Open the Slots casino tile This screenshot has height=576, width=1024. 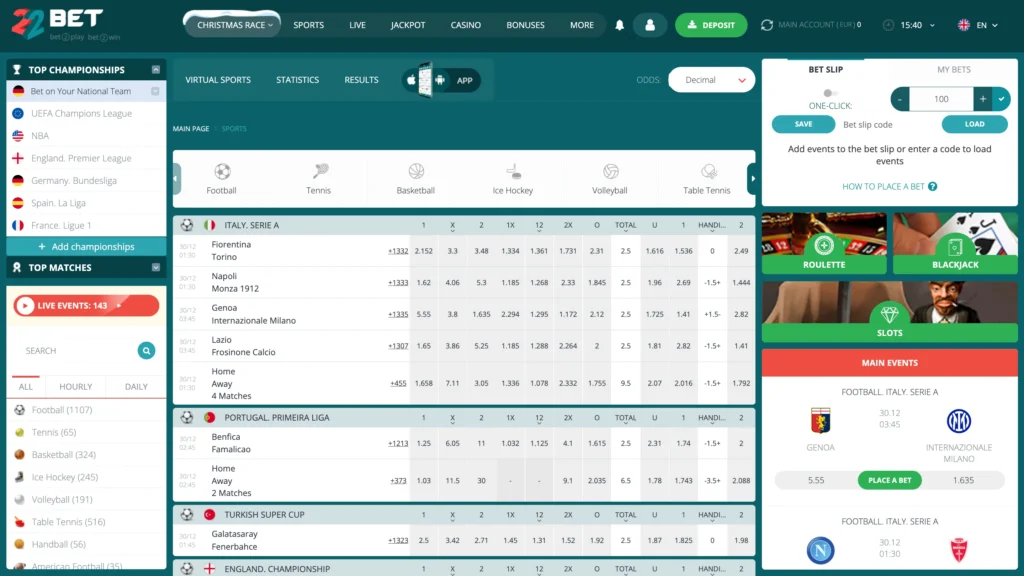[x=889, y=312]
